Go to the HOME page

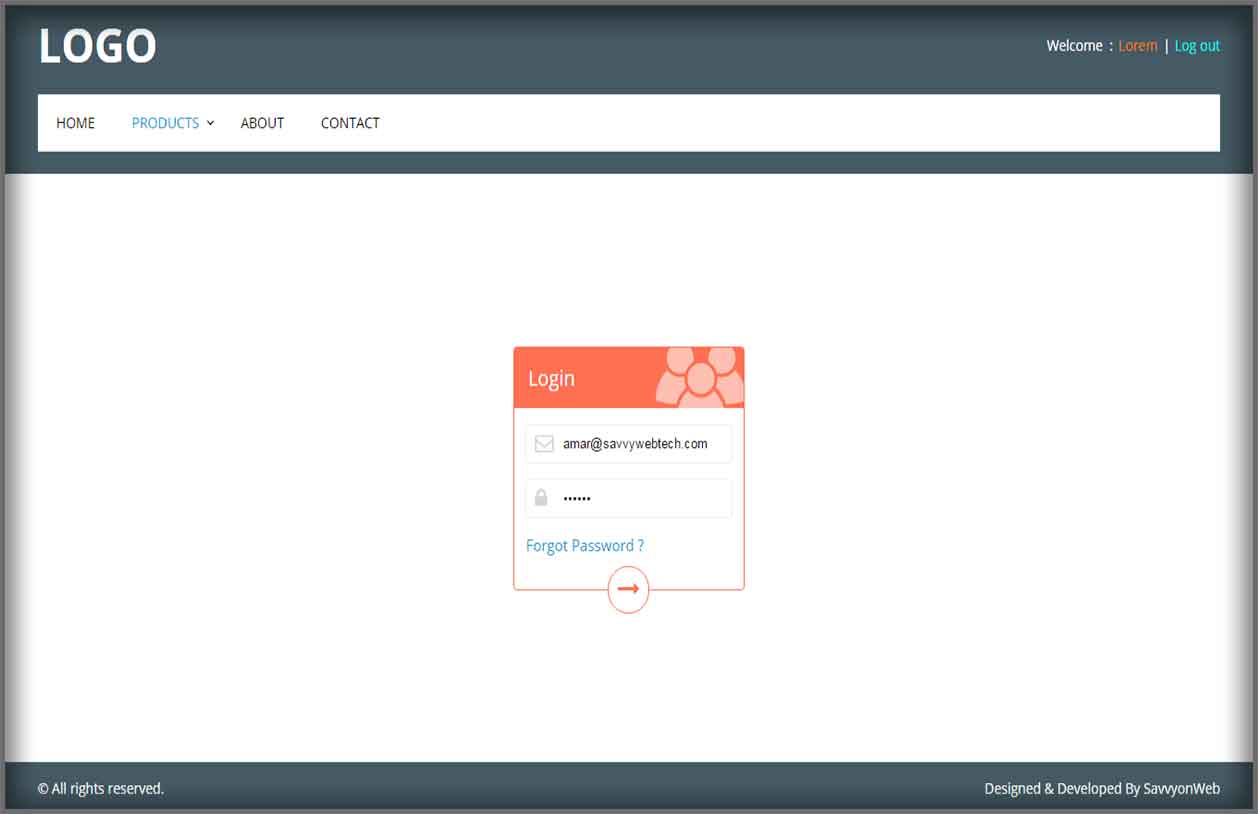pos(76,123)
